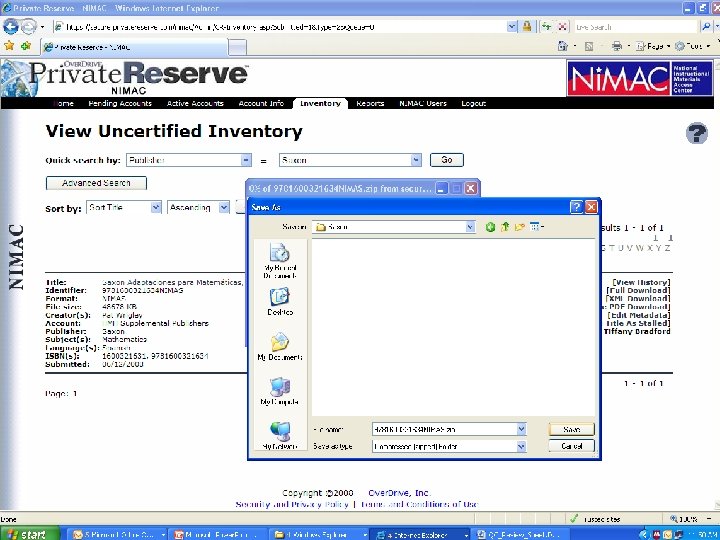Click the IE Back navigation arrow
This screenshot has height=540, width=720.
click(10, 27)
